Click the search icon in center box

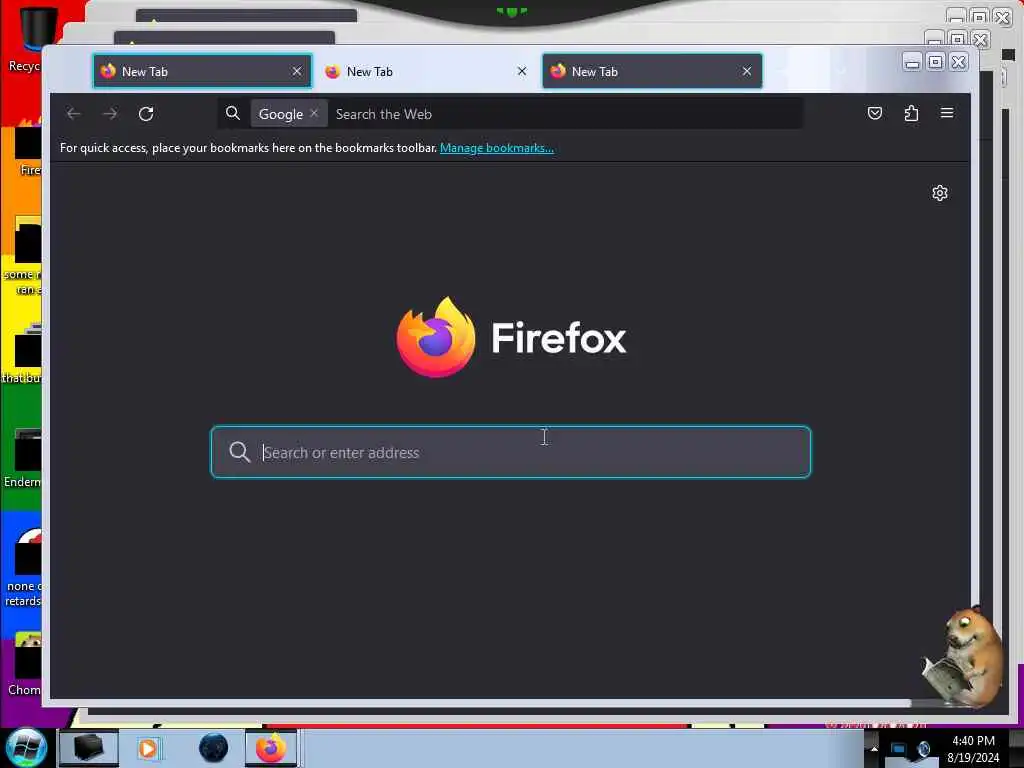coord(239,452)
